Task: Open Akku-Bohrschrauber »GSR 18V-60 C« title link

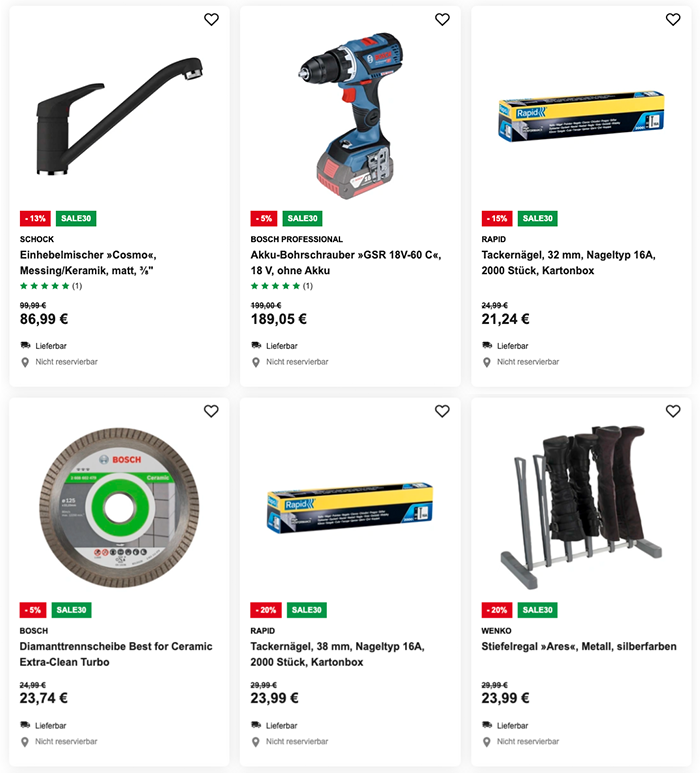Action: point(346,262)
